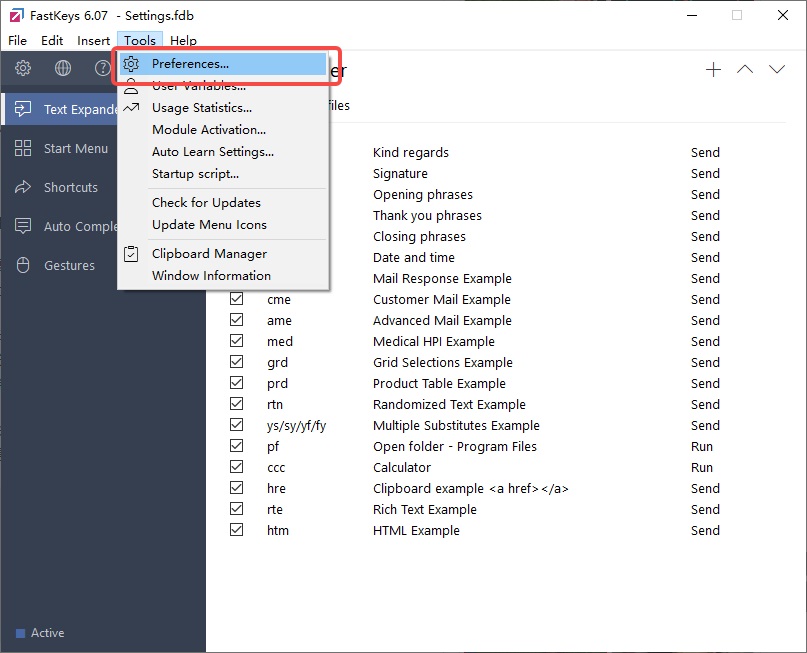Image resolution: width=807 pixels, height=653 pixels.
Task: Open the Insert menu
Action: (x=93, y=41)
